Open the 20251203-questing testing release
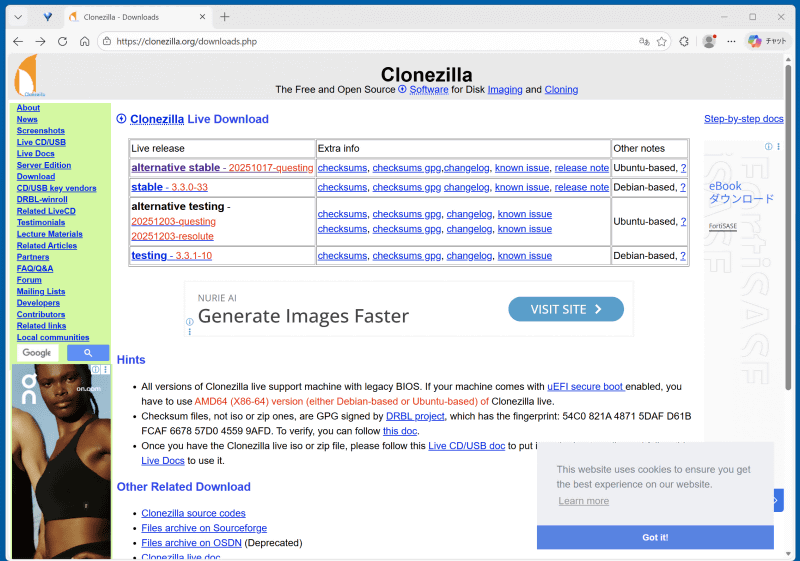 coord(173,221)
